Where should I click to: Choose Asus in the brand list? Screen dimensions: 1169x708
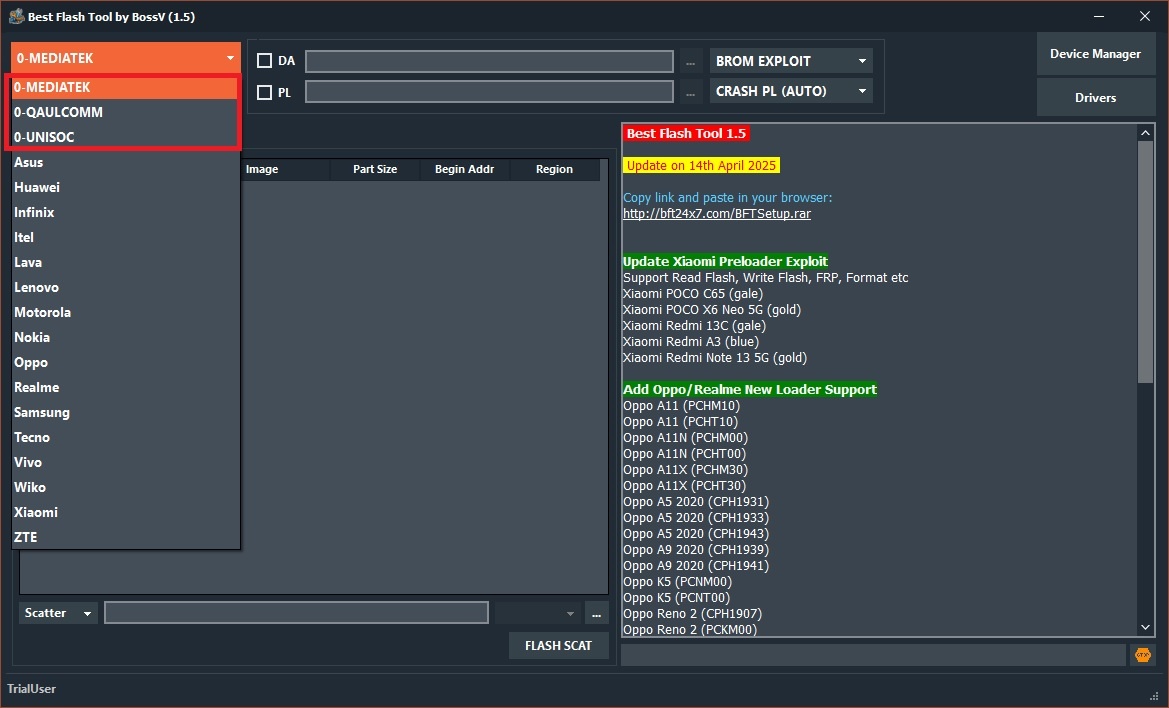tap(125, 162)
